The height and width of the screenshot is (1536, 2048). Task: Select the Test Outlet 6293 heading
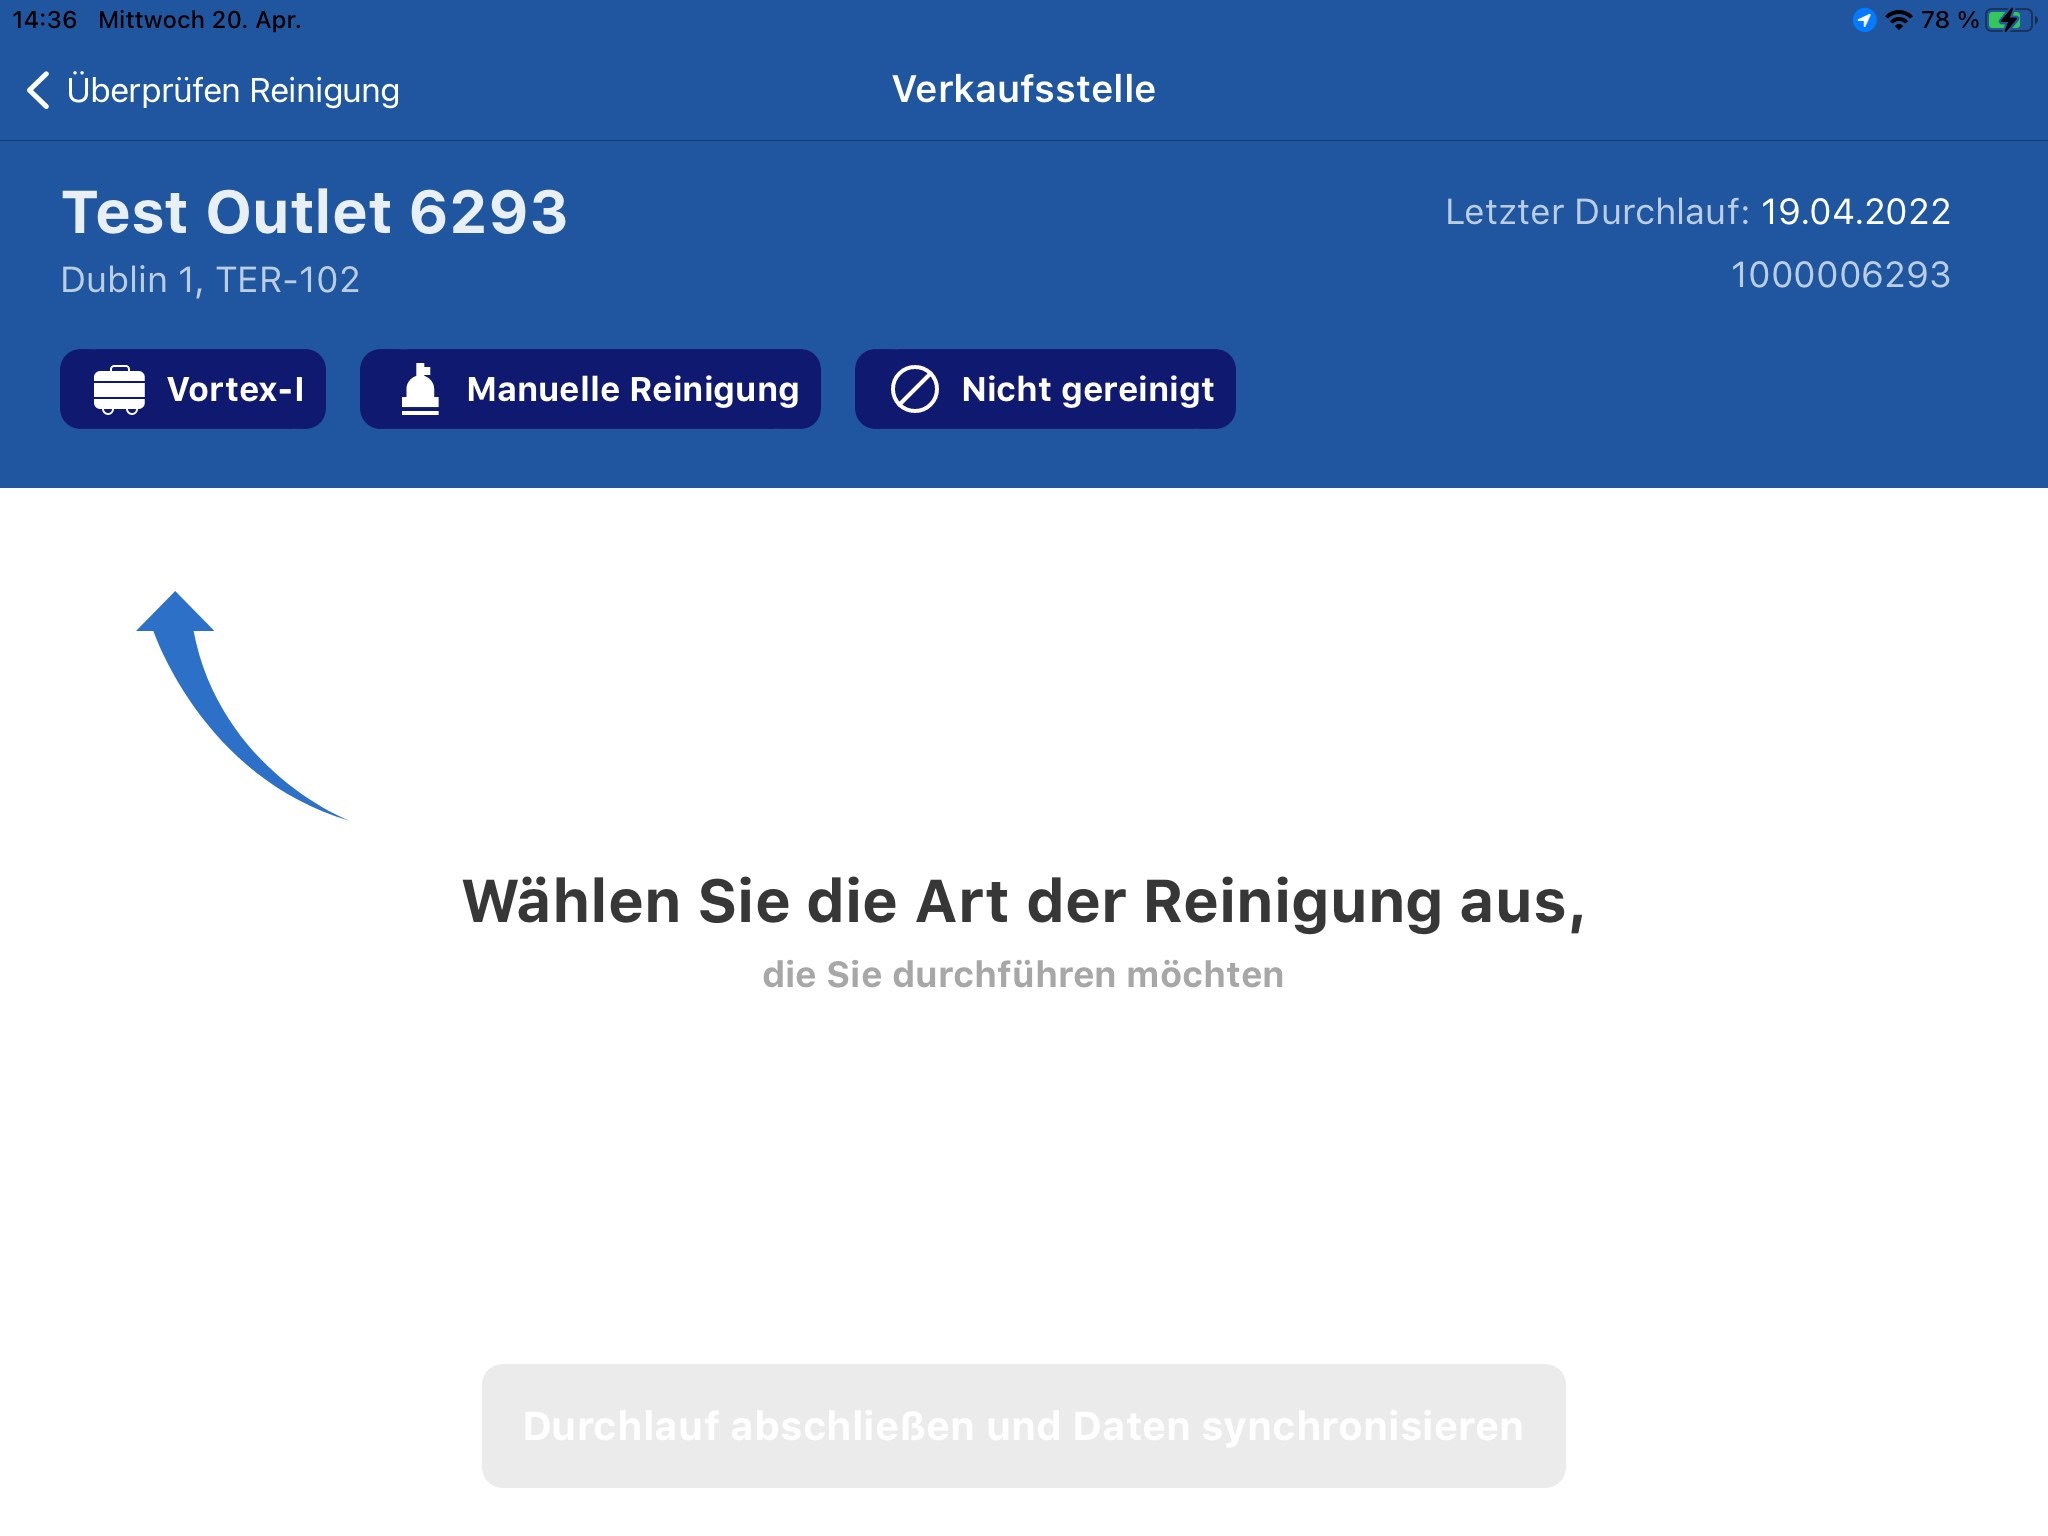[x=315, y=212]
